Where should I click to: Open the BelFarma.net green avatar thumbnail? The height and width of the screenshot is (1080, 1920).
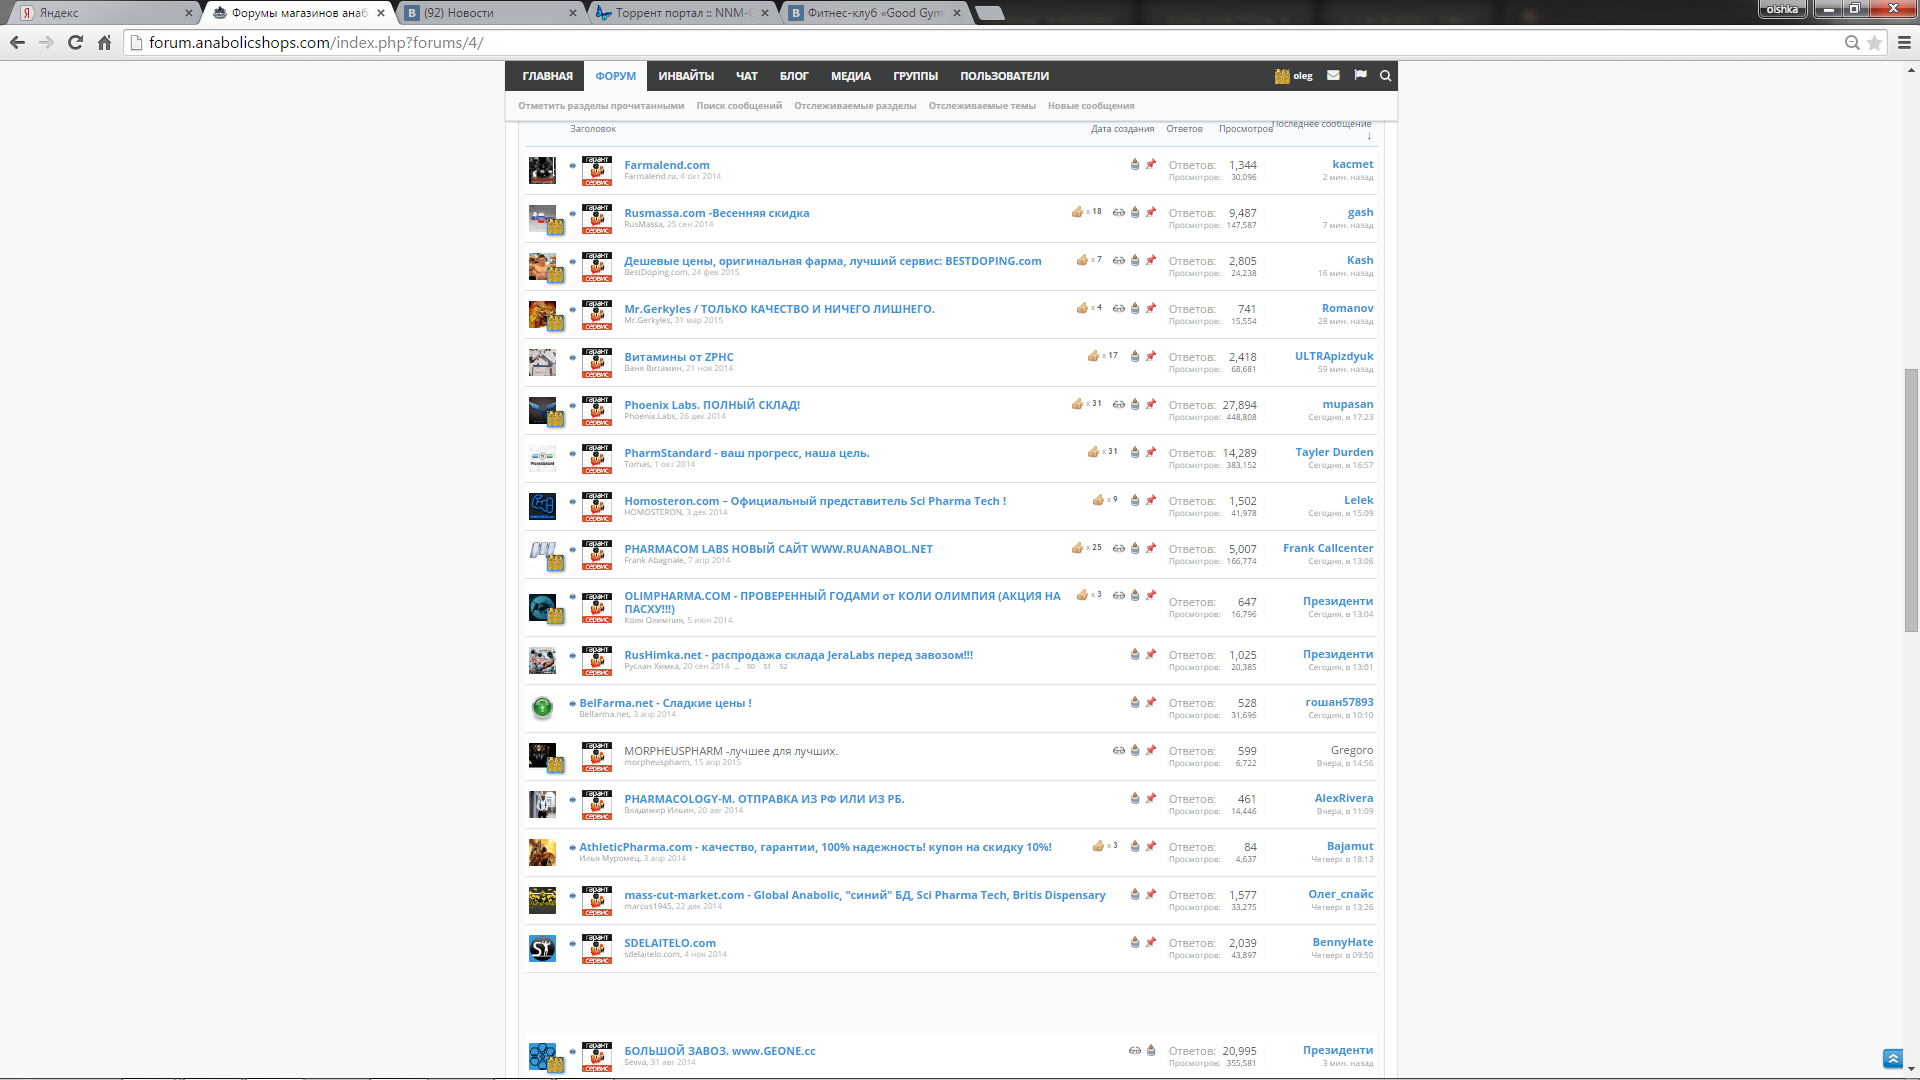point(542,708)
